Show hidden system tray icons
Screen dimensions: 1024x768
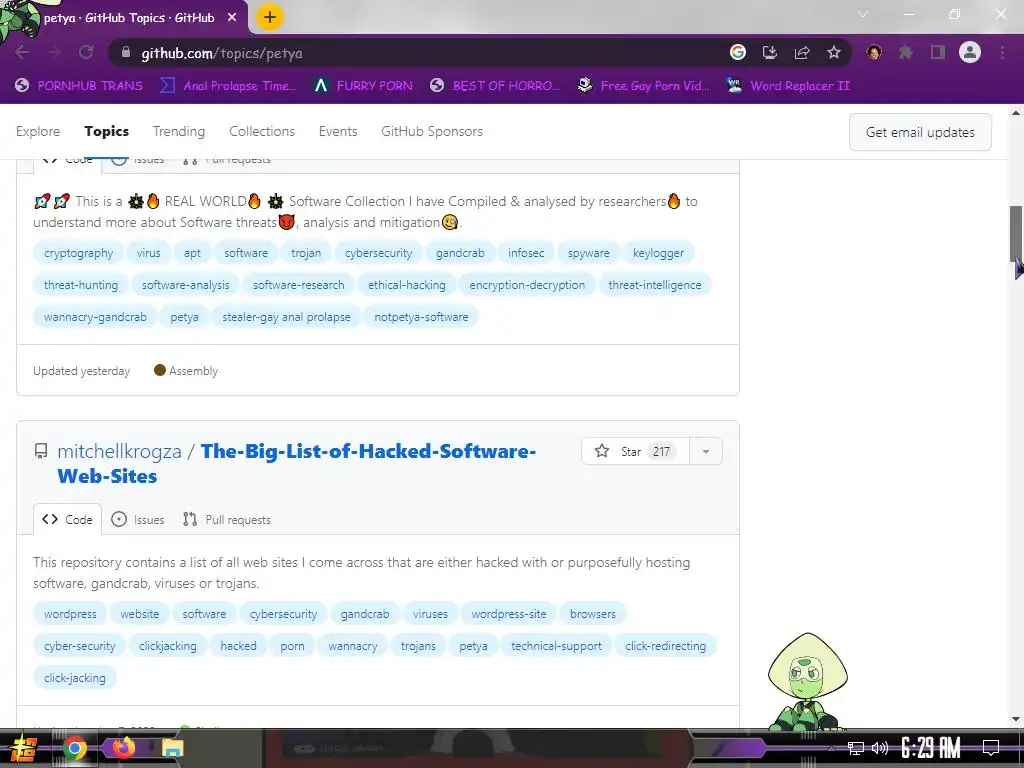(x=831, y=748)
